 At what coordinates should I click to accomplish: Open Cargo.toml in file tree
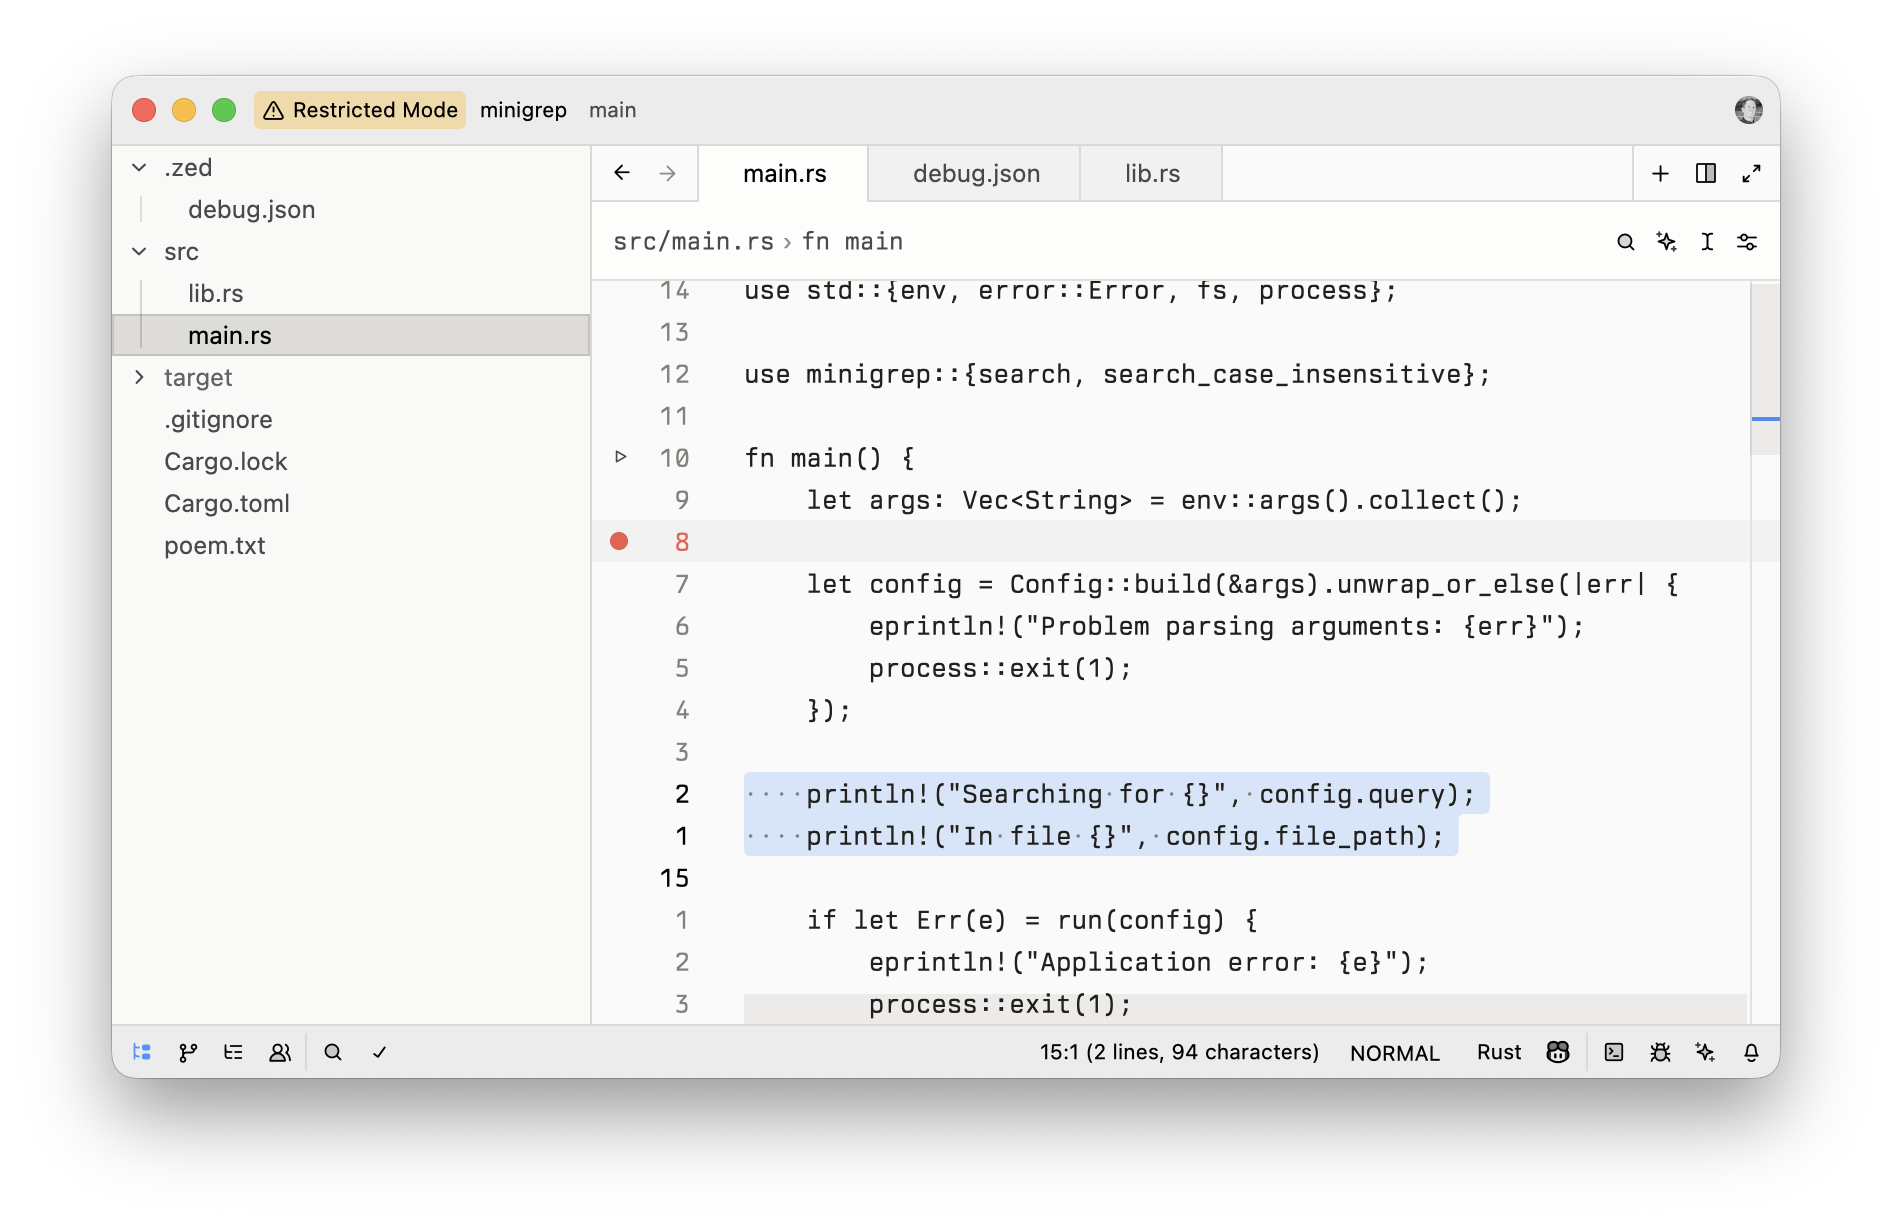pyautogui.click(x=227, y=503)
